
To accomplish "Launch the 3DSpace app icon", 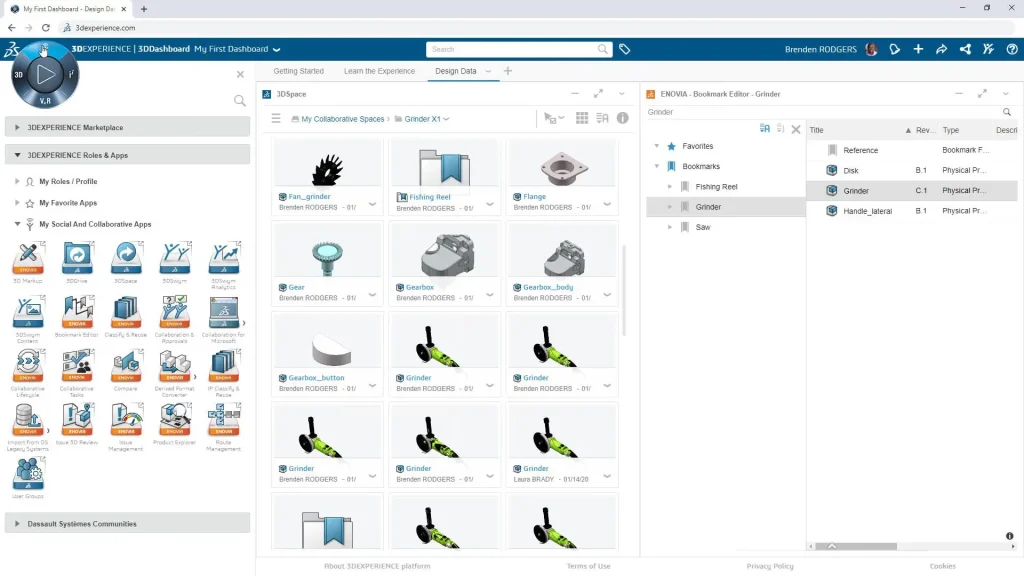I will (x=126, y=258).
